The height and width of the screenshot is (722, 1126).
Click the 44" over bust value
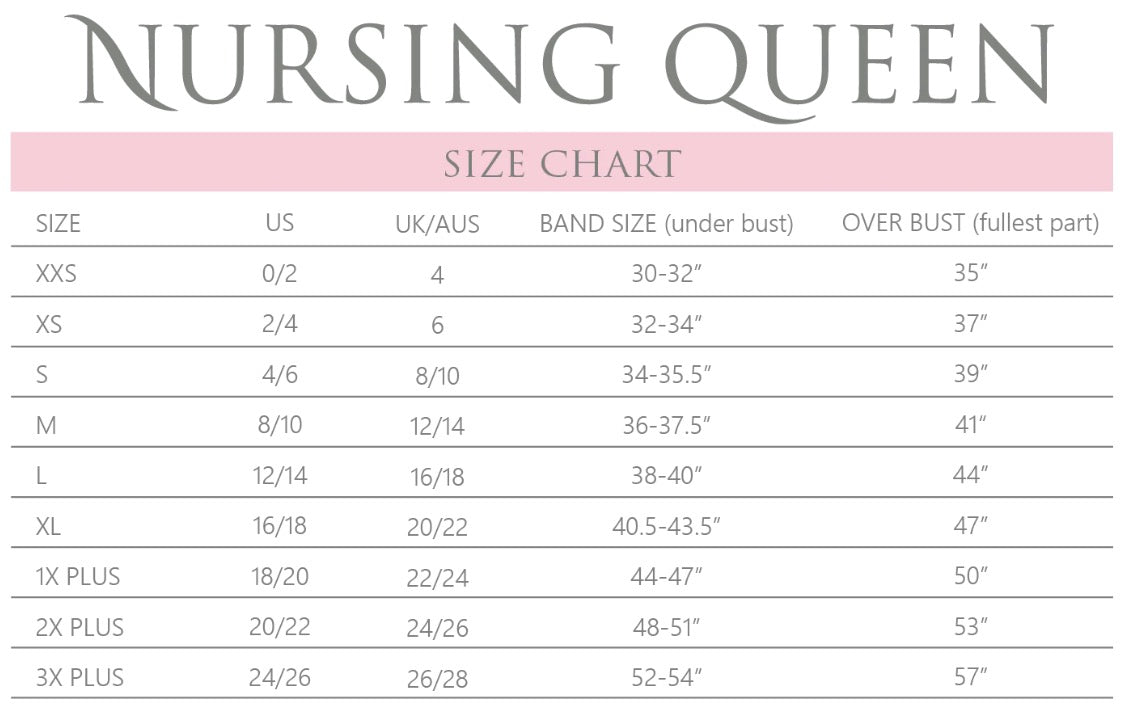970,476
